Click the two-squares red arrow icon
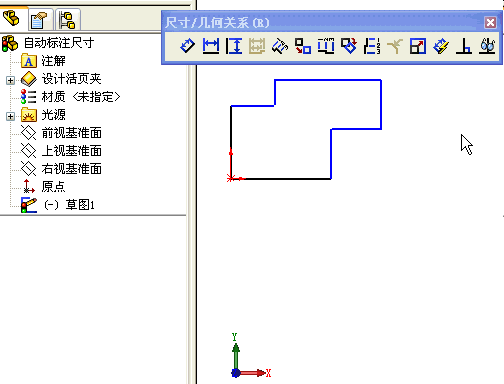 click(303, 46)
